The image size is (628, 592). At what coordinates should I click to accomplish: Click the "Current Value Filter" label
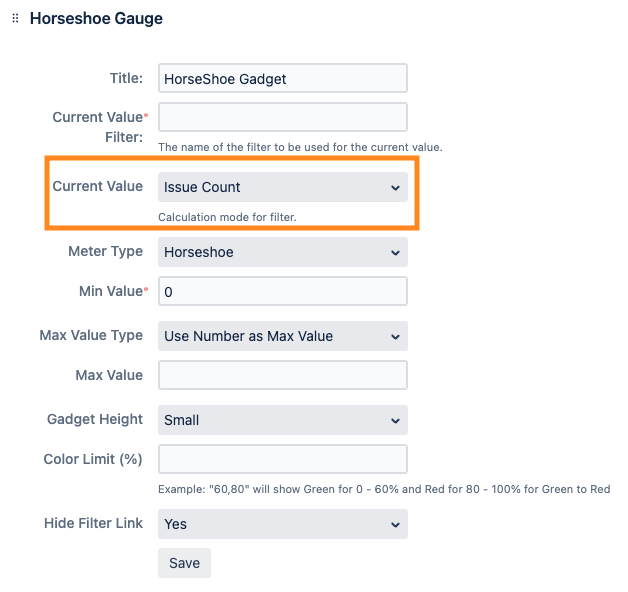pyautogui.click(x=97, y=126)
